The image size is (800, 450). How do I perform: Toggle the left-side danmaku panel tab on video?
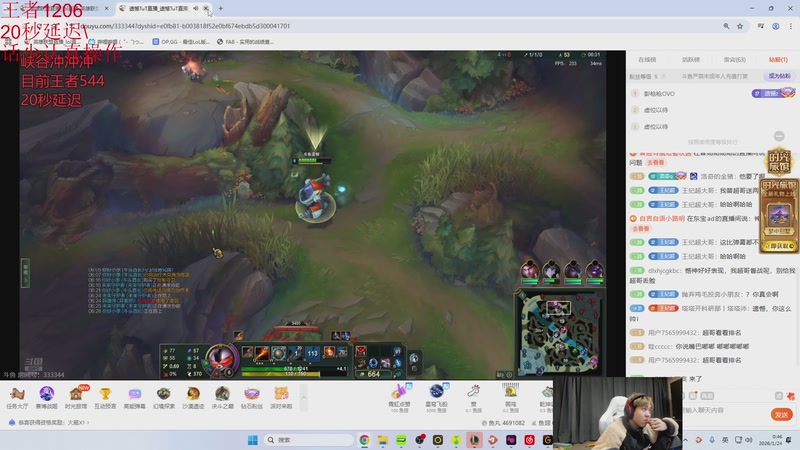tap(25, 272)
